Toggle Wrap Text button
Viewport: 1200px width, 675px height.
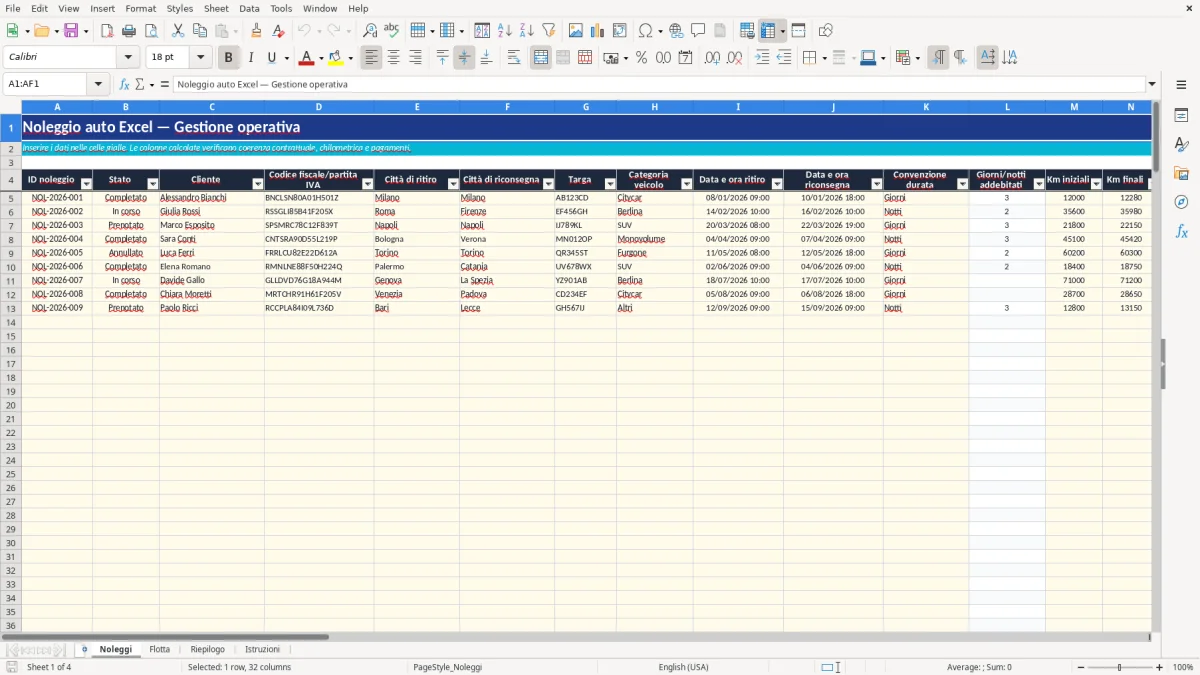coord(514,57)
